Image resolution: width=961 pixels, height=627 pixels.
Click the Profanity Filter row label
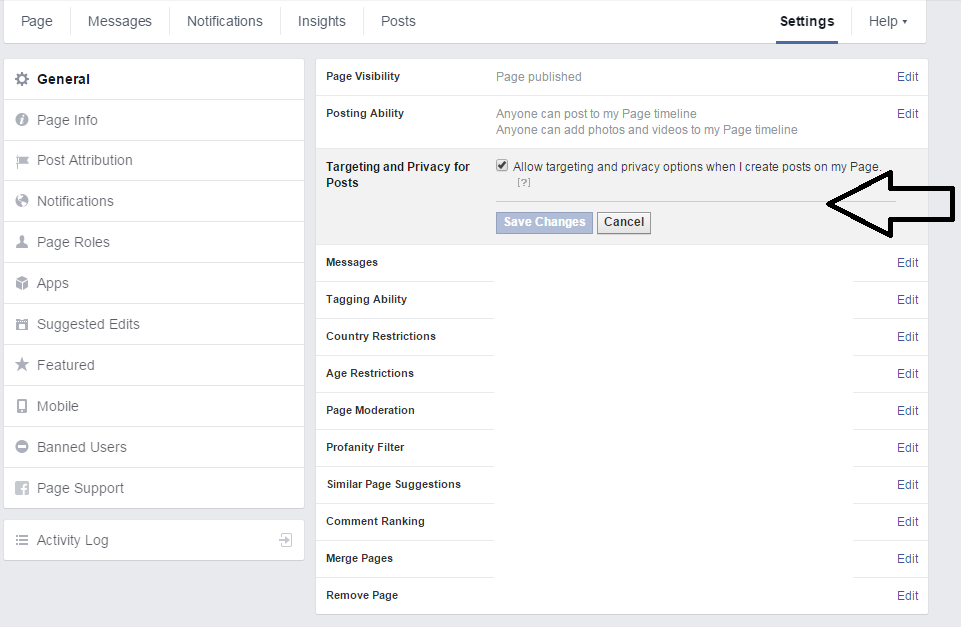click(365, 447)
